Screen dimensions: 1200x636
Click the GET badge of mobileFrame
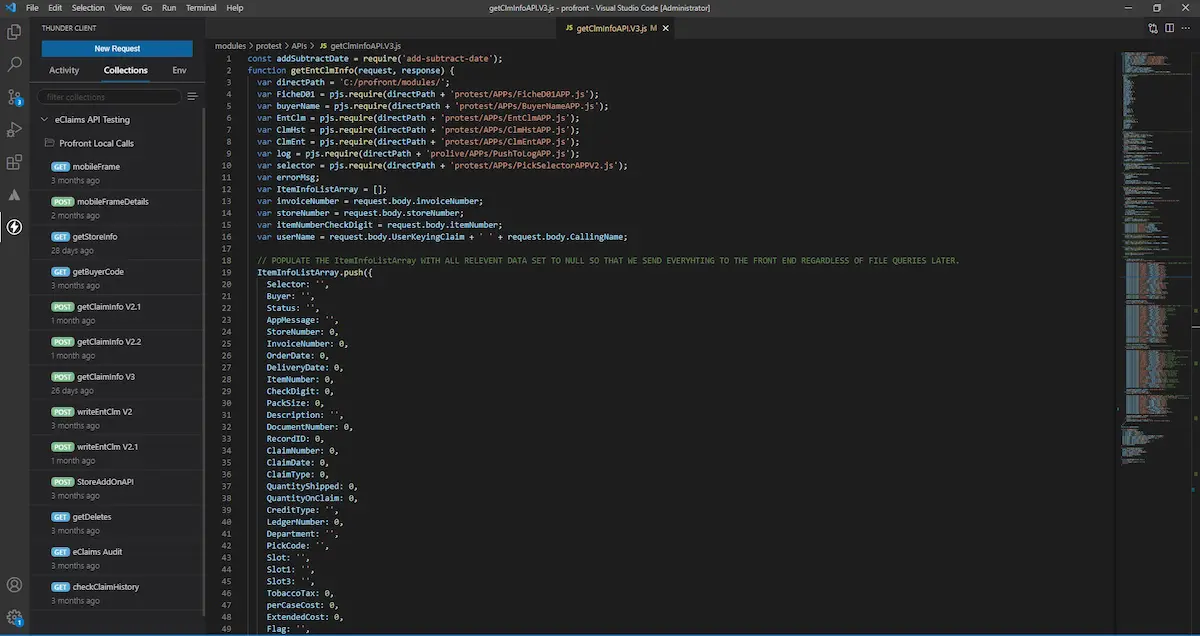(x=60, y=167)
